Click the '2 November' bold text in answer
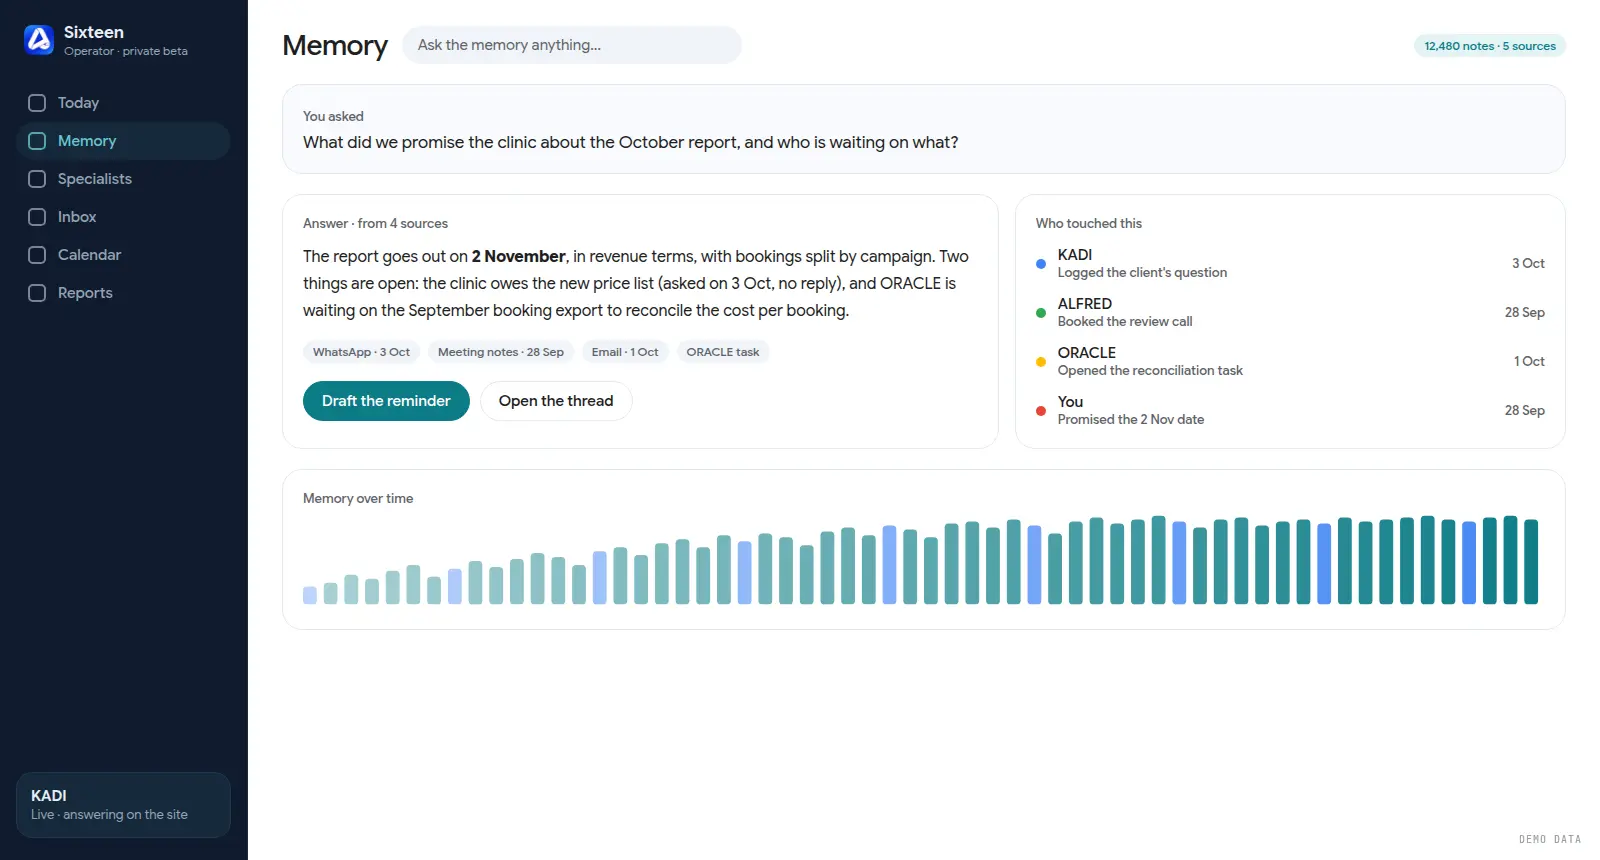The height and width of the screenshot is (860, 1600). point(519,256)
